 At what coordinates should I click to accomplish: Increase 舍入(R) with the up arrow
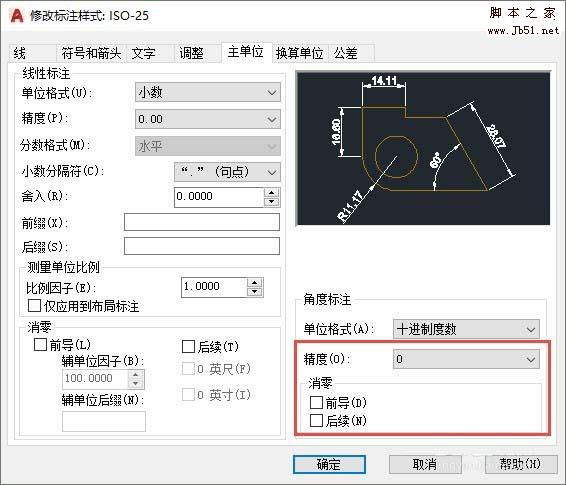point(271,192)
